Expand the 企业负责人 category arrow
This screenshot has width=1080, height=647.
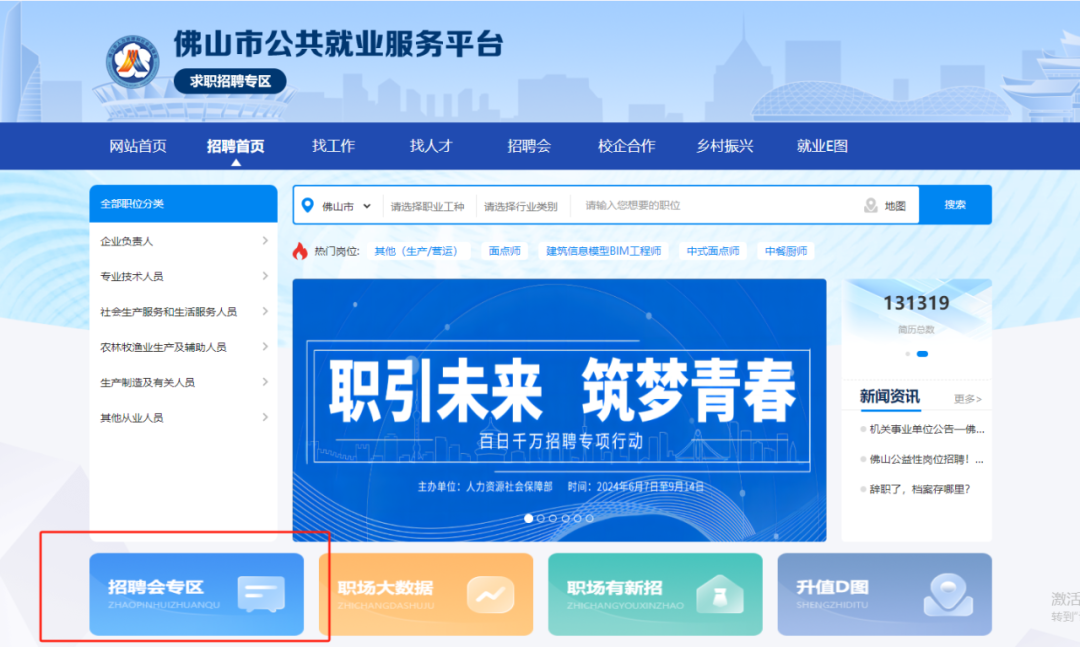265,240
